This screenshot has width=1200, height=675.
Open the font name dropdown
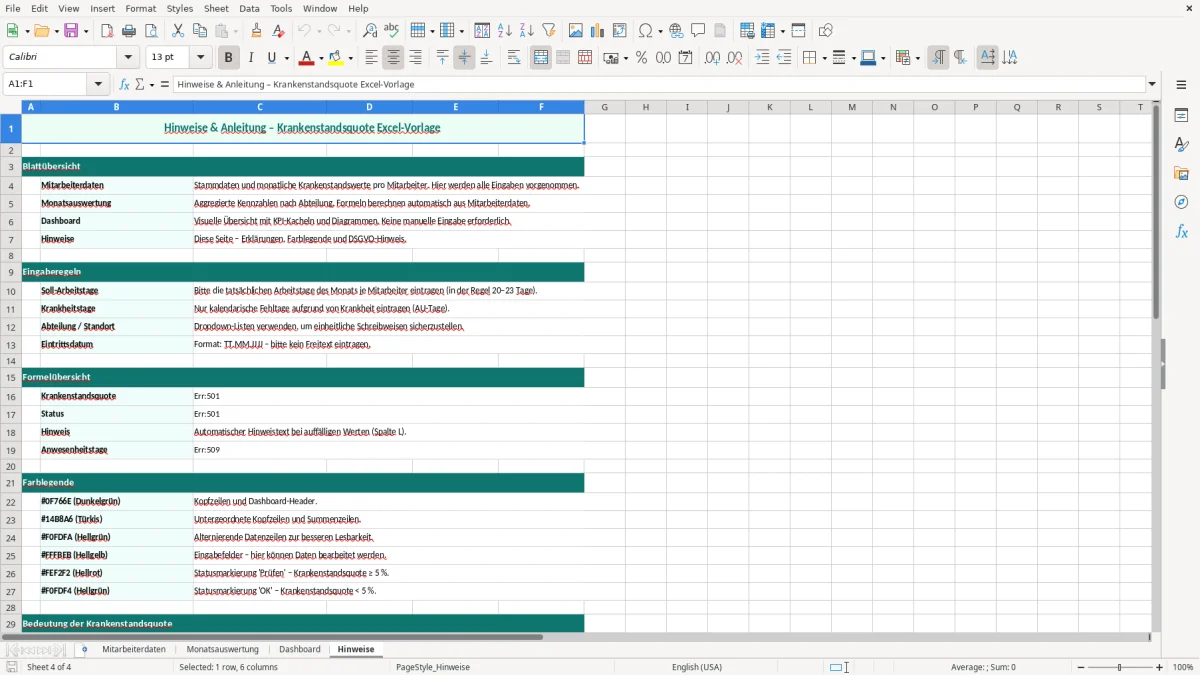click(128, 58)
